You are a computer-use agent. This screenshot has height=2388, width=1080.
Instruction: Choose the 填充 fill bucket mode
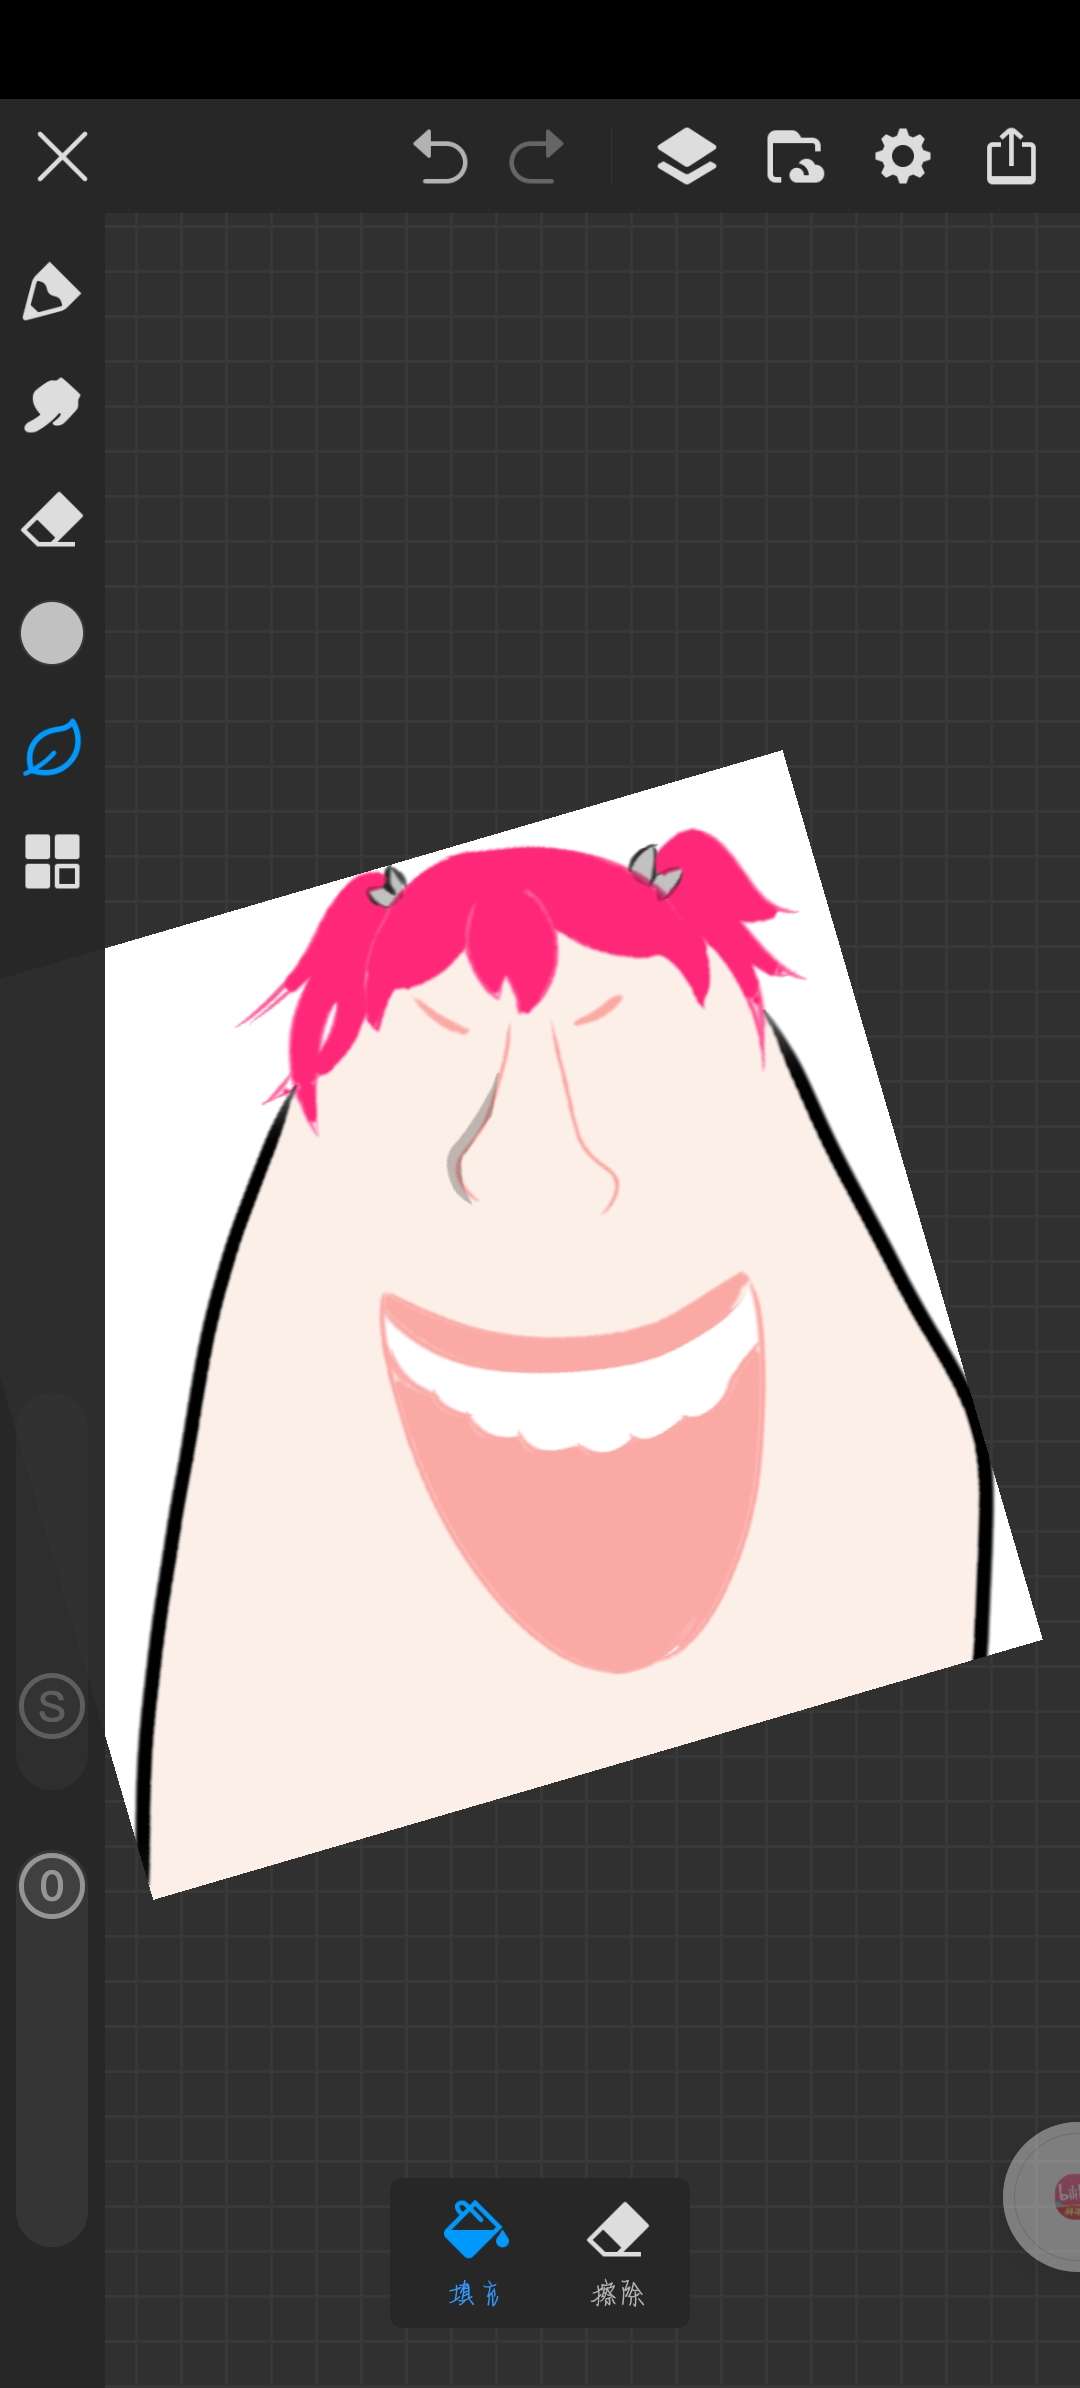click(475, 2252)
